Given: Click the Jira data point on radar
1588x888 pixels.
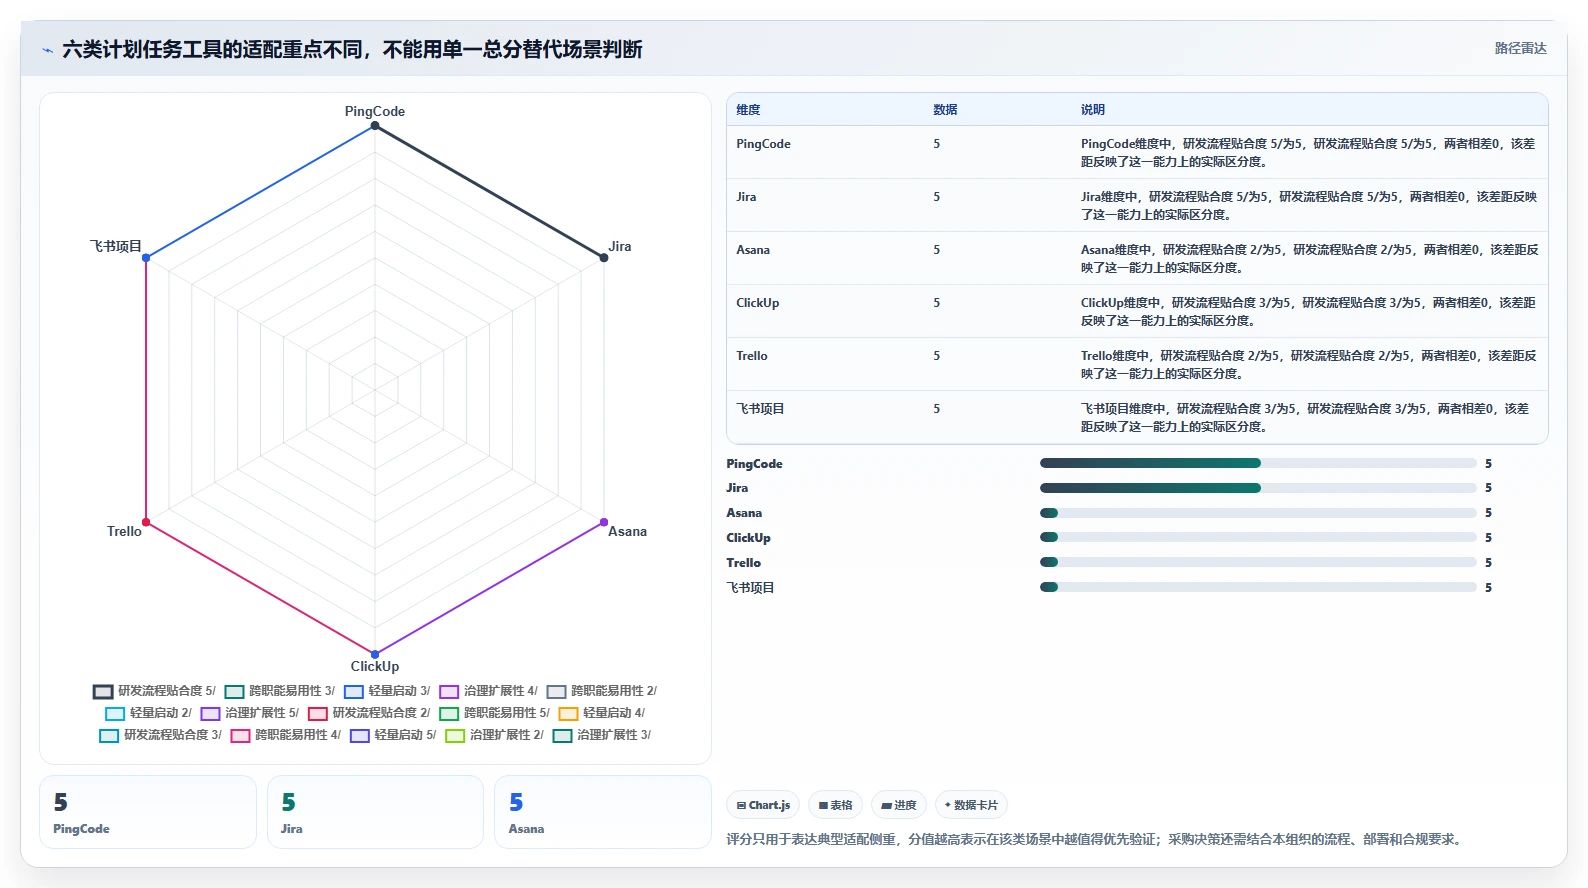Looking at the screenshot, I should point(604,258).
